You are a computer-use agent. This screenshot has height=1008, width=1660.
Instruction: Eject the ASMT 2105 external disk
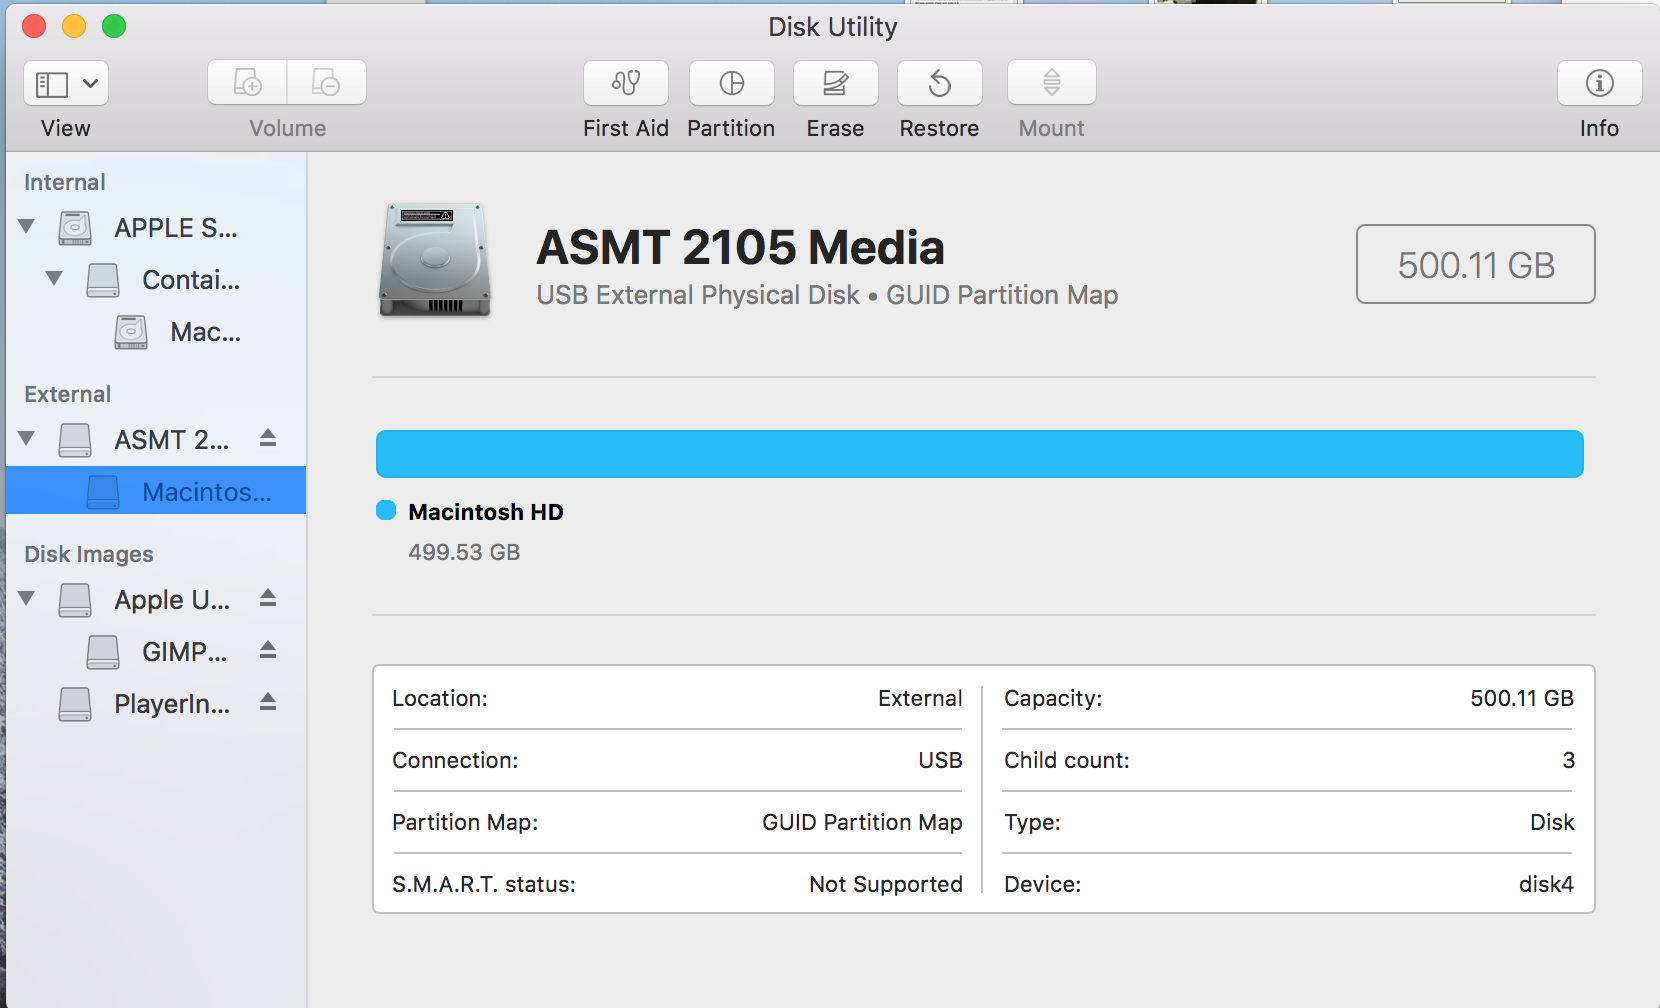coord(268,438)
